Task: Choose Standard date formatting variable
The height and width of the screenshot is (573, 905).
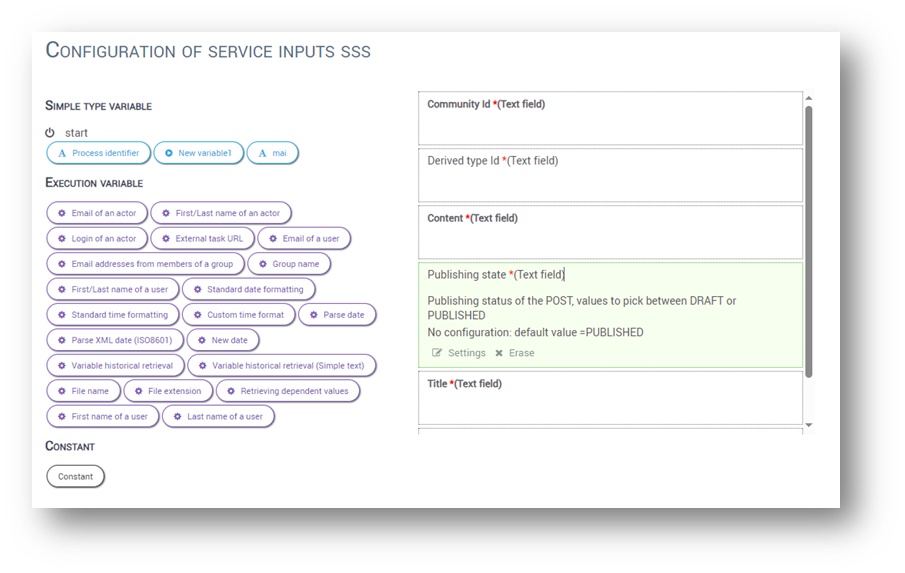Action: [x=248, y=289]
